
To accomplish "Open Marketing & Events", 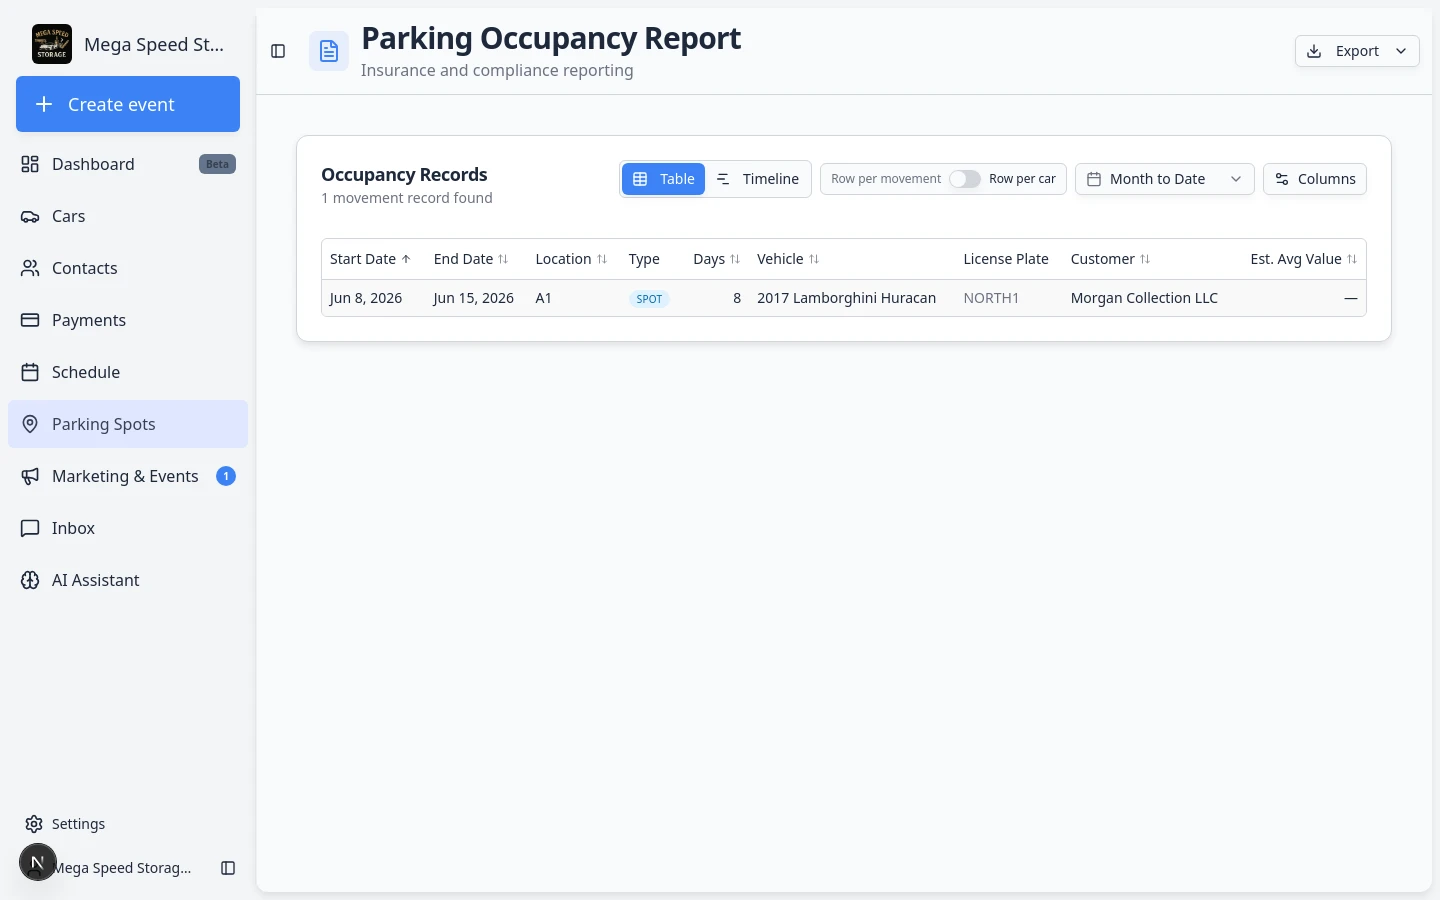I will [128, 476].
